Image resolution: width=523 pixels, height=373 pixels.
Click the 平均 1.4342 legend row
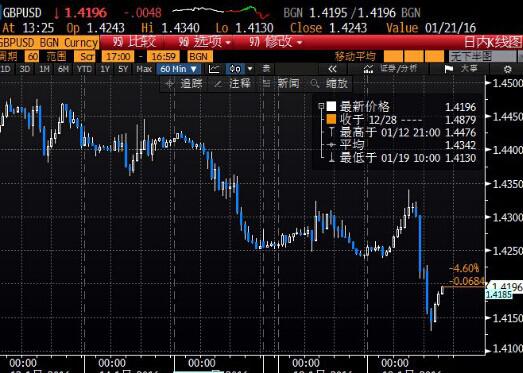coord(402,145)
